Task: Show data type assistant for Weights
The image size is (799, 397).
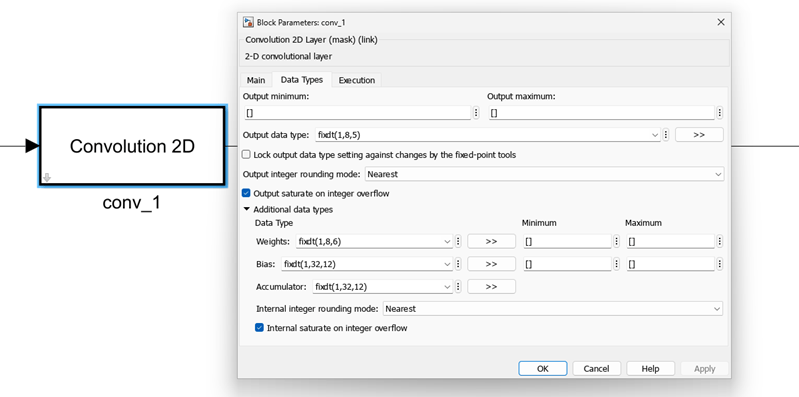Action: (491, 242)
